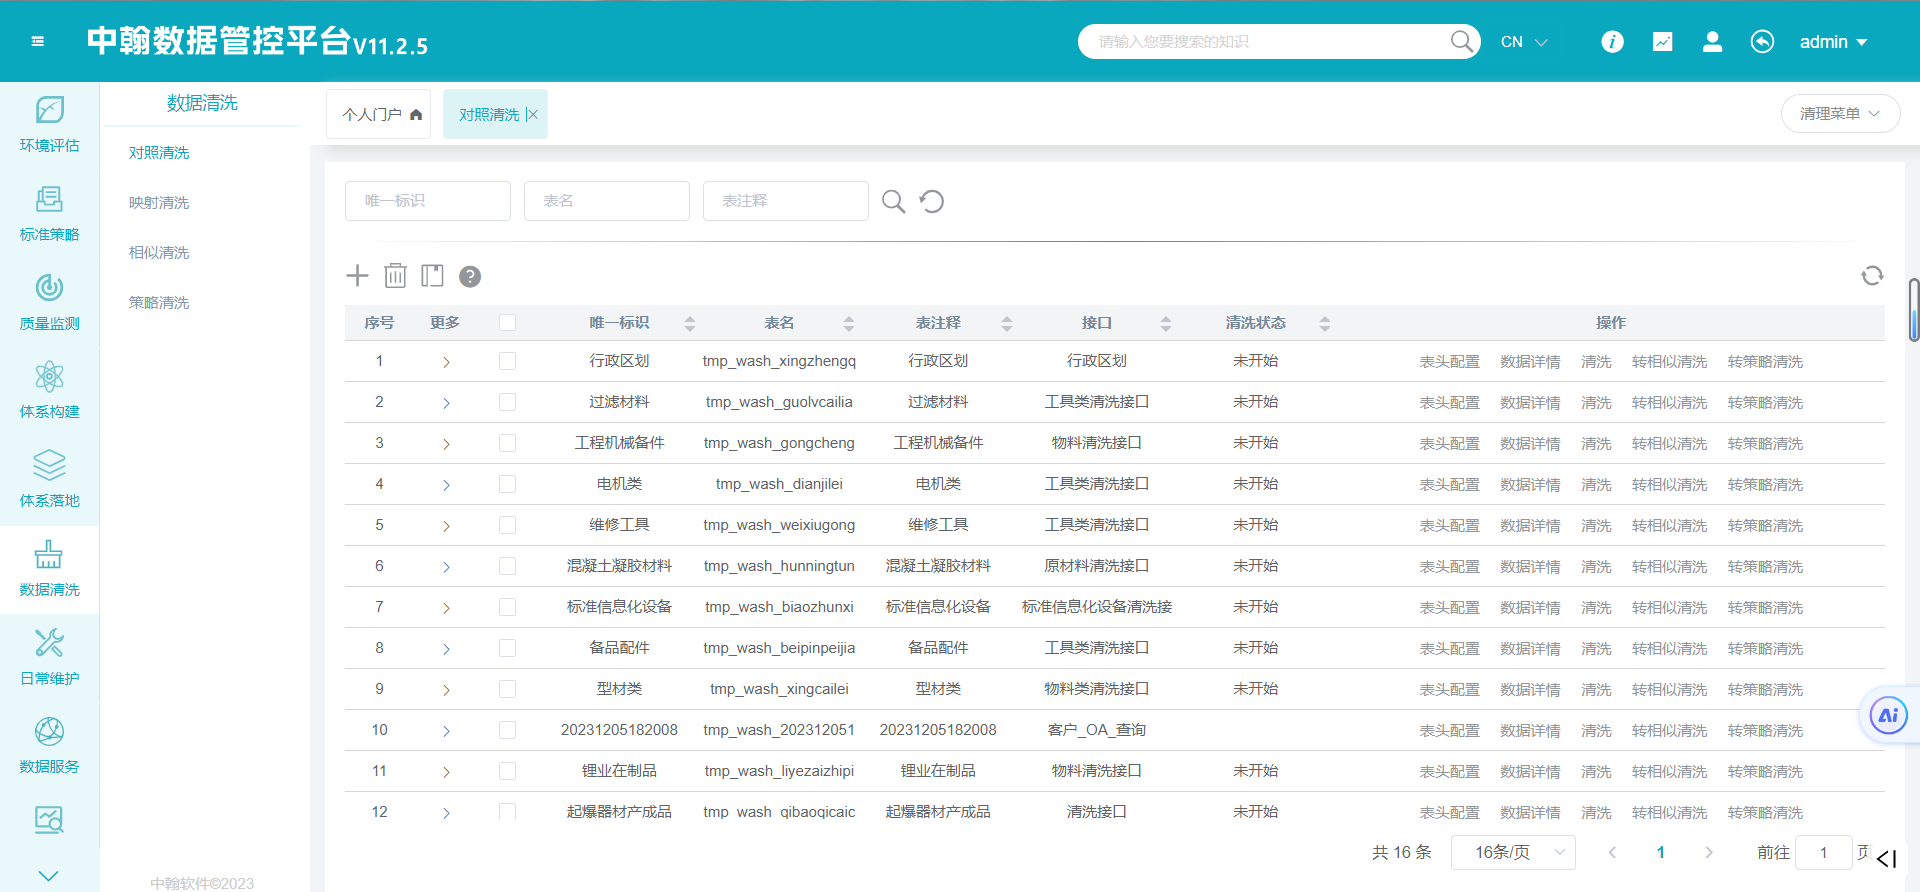Viewport: 1920px width, 892px height.
Task: Select 策略清洗 in left submenu
Action: (159, 303)
